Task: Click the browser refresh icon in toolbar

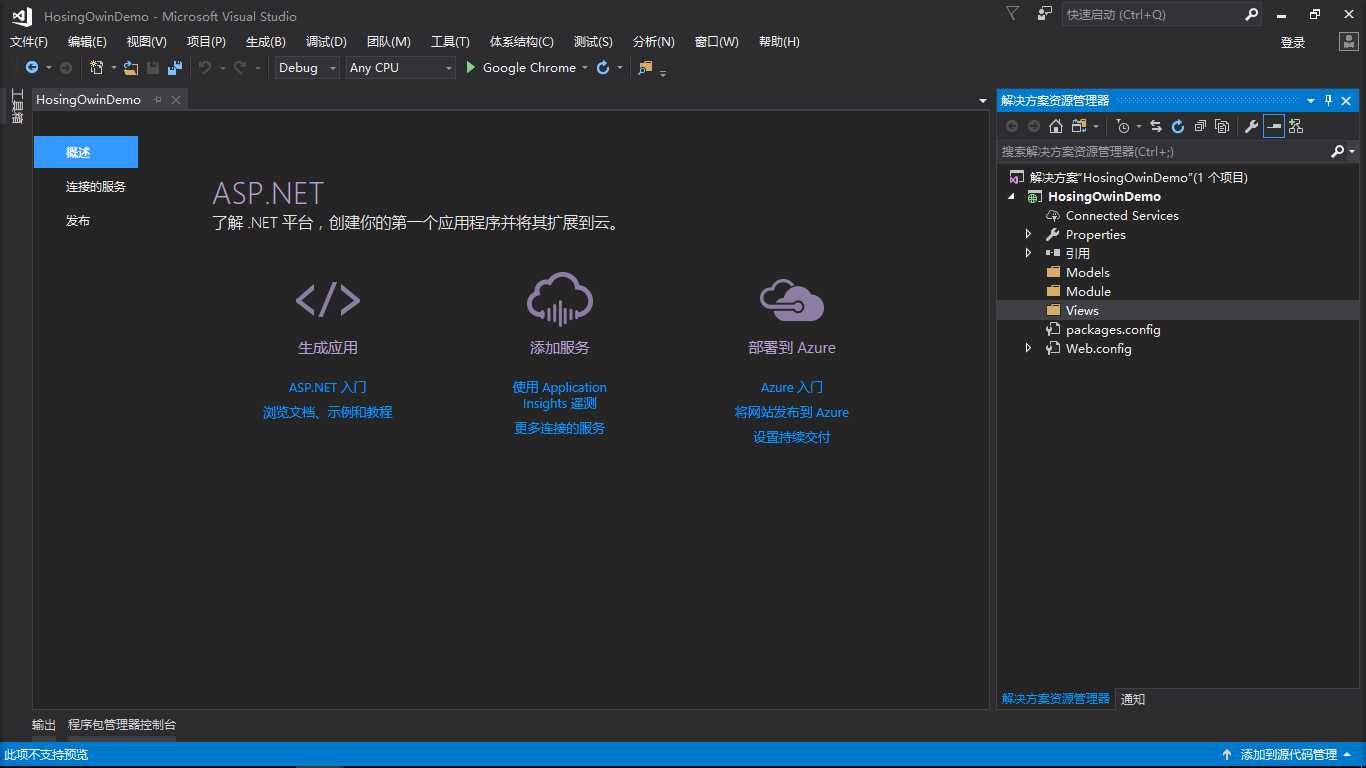Action: (x=603, y=67)
